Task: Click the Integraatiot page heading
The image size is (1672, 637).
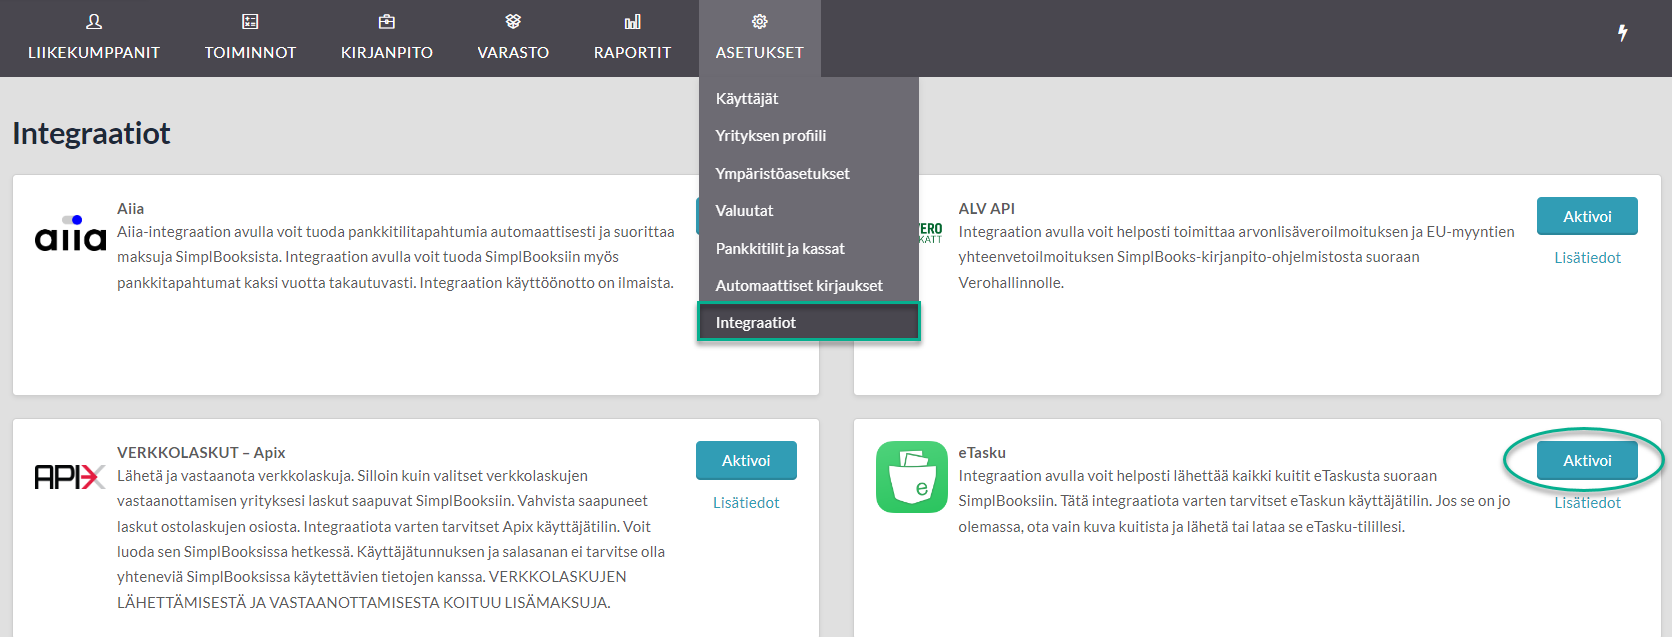Action: tap(91, 133)
